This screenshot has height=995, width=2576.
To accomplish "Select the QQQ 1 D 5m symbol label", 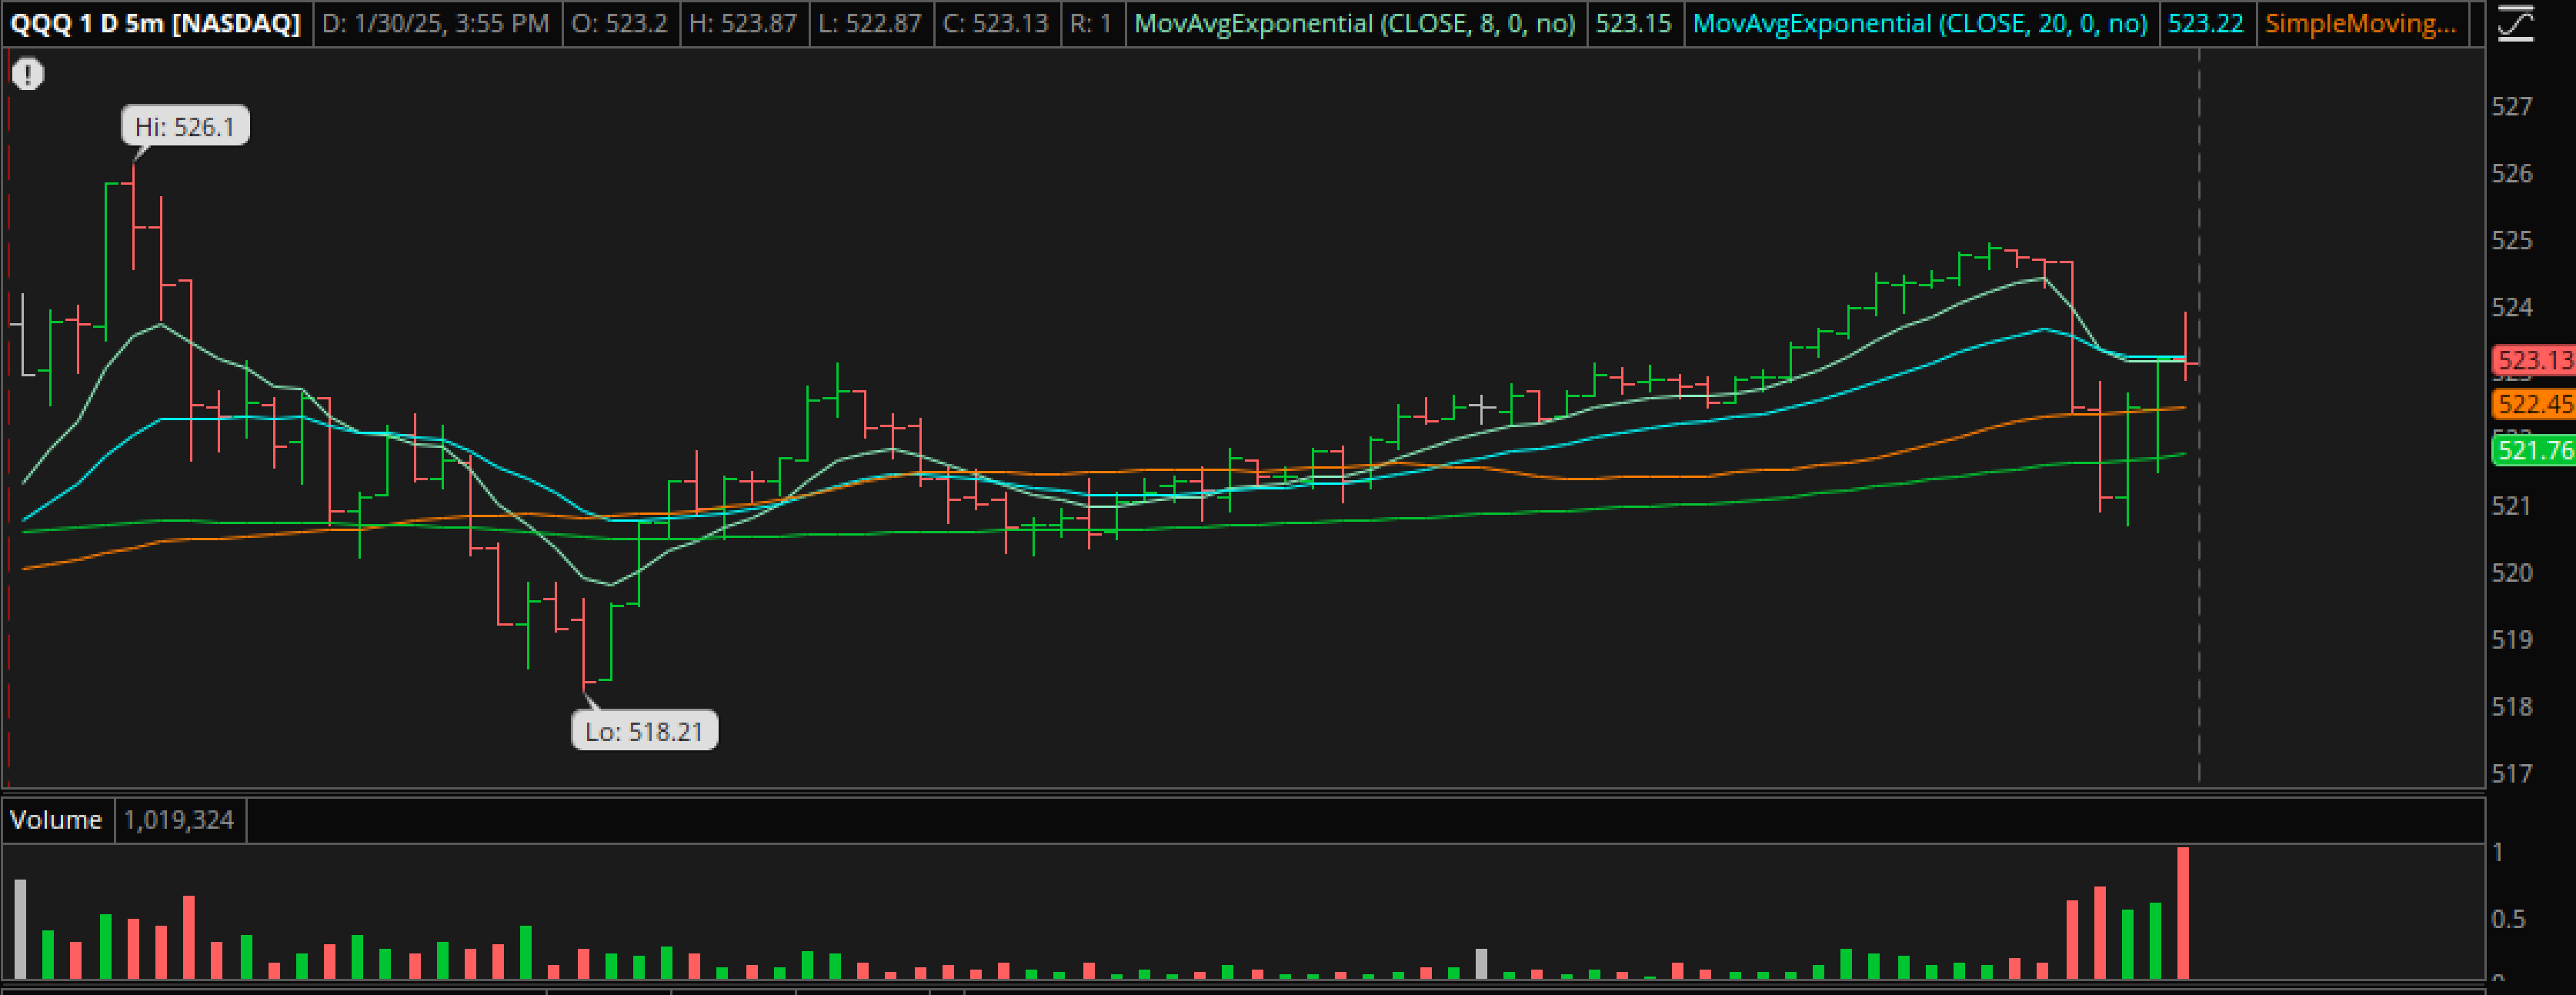I will [156, 23].
